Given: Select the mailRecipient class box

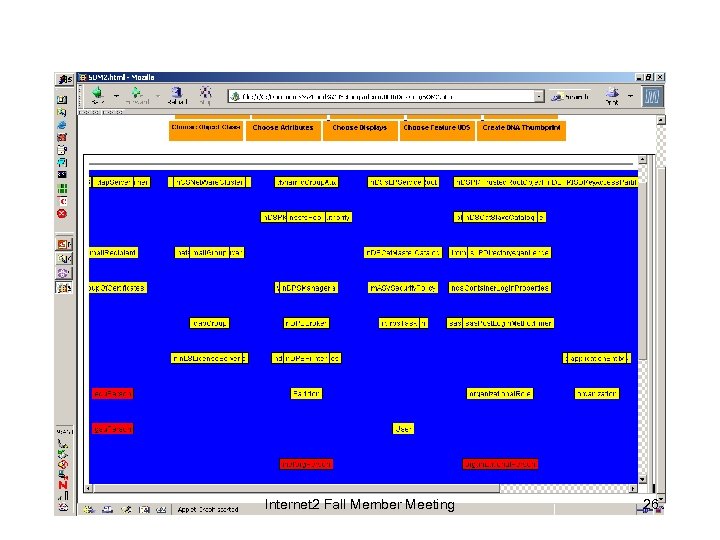Looking at the screenshot, I should (x=113, y=253).
